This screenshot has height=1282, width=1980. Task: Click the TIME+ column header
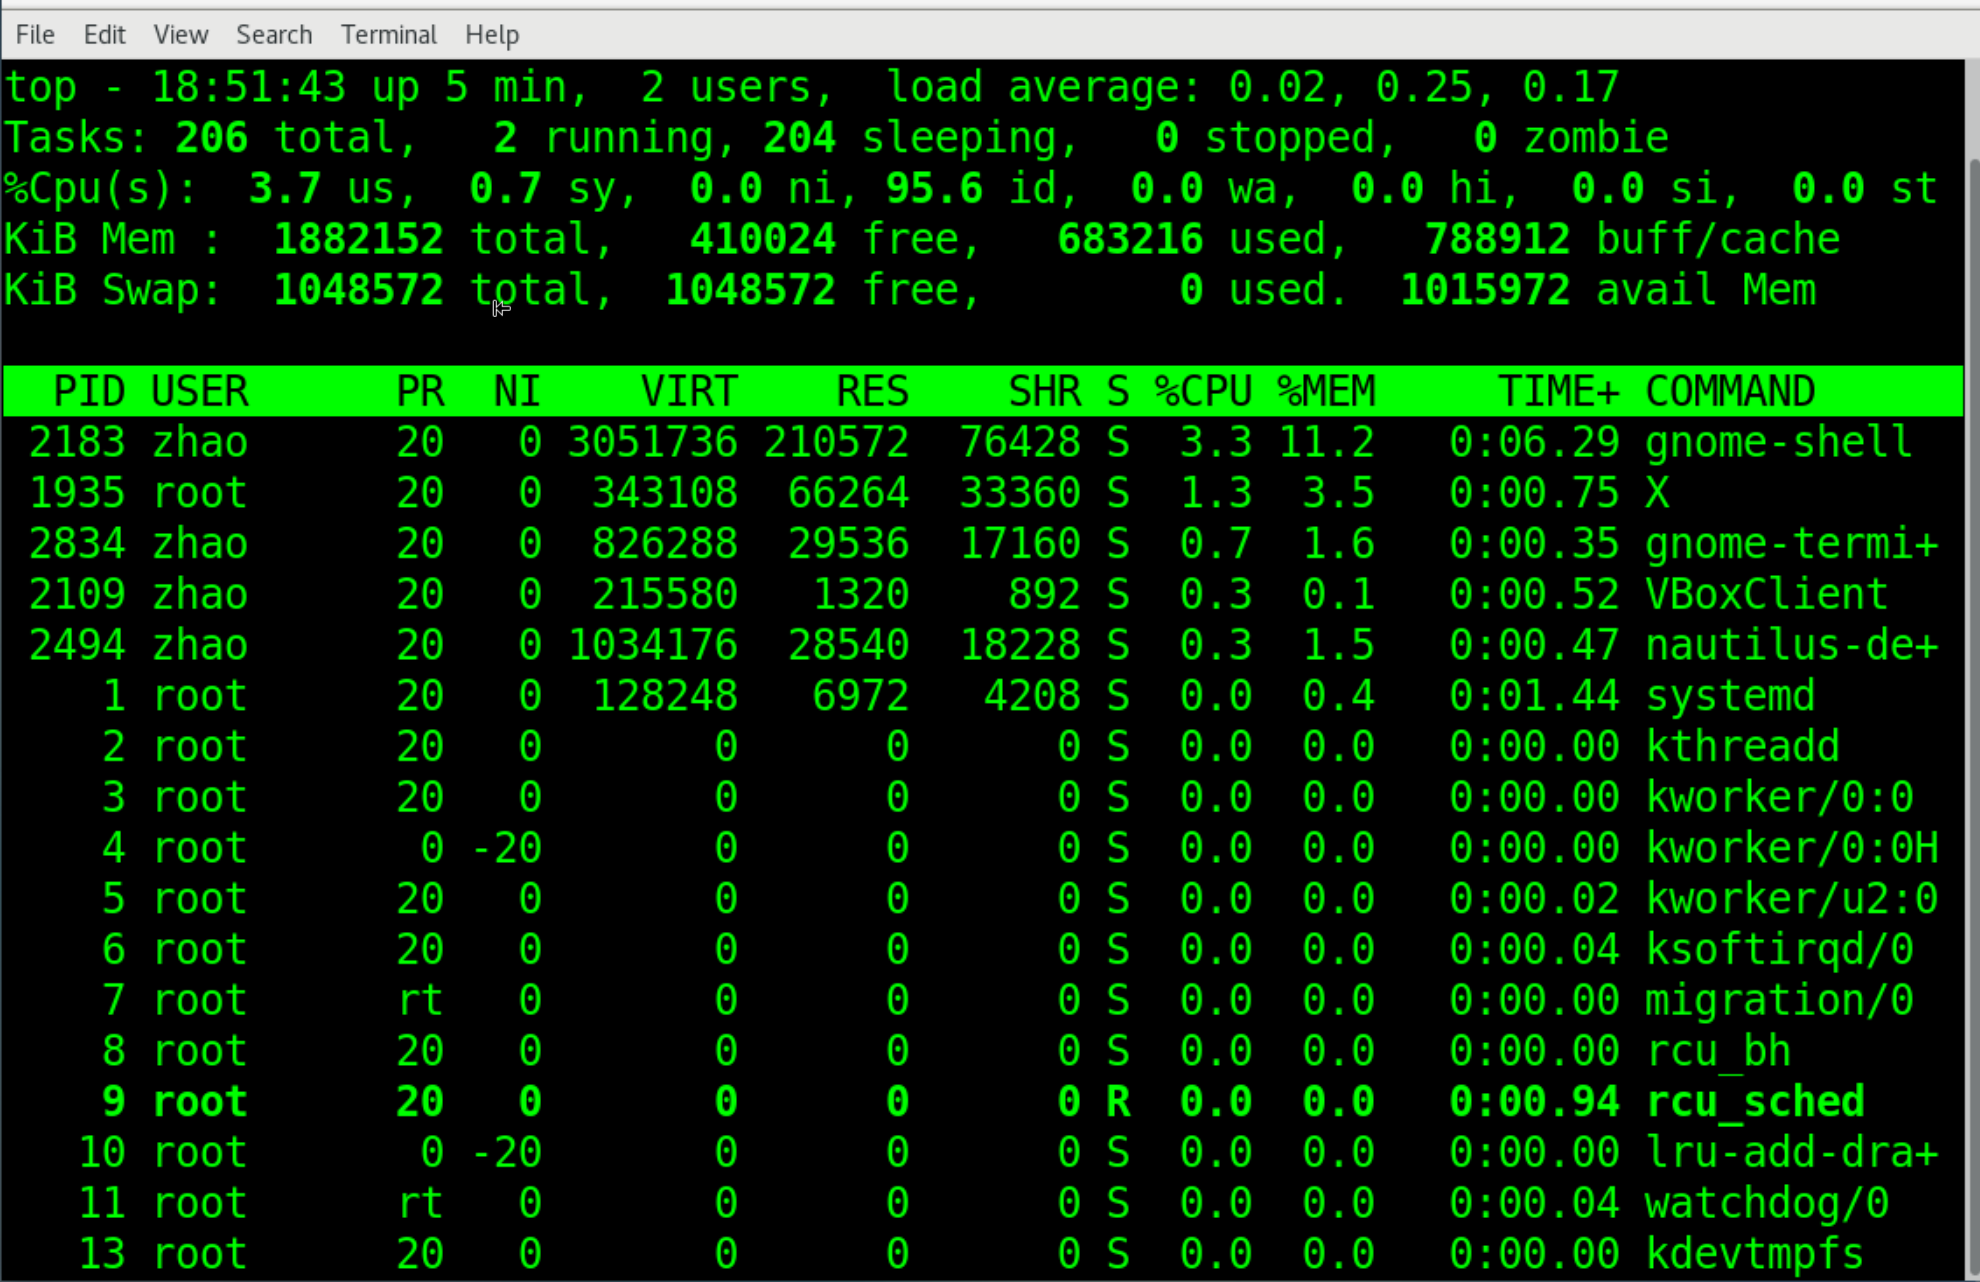1558,391
